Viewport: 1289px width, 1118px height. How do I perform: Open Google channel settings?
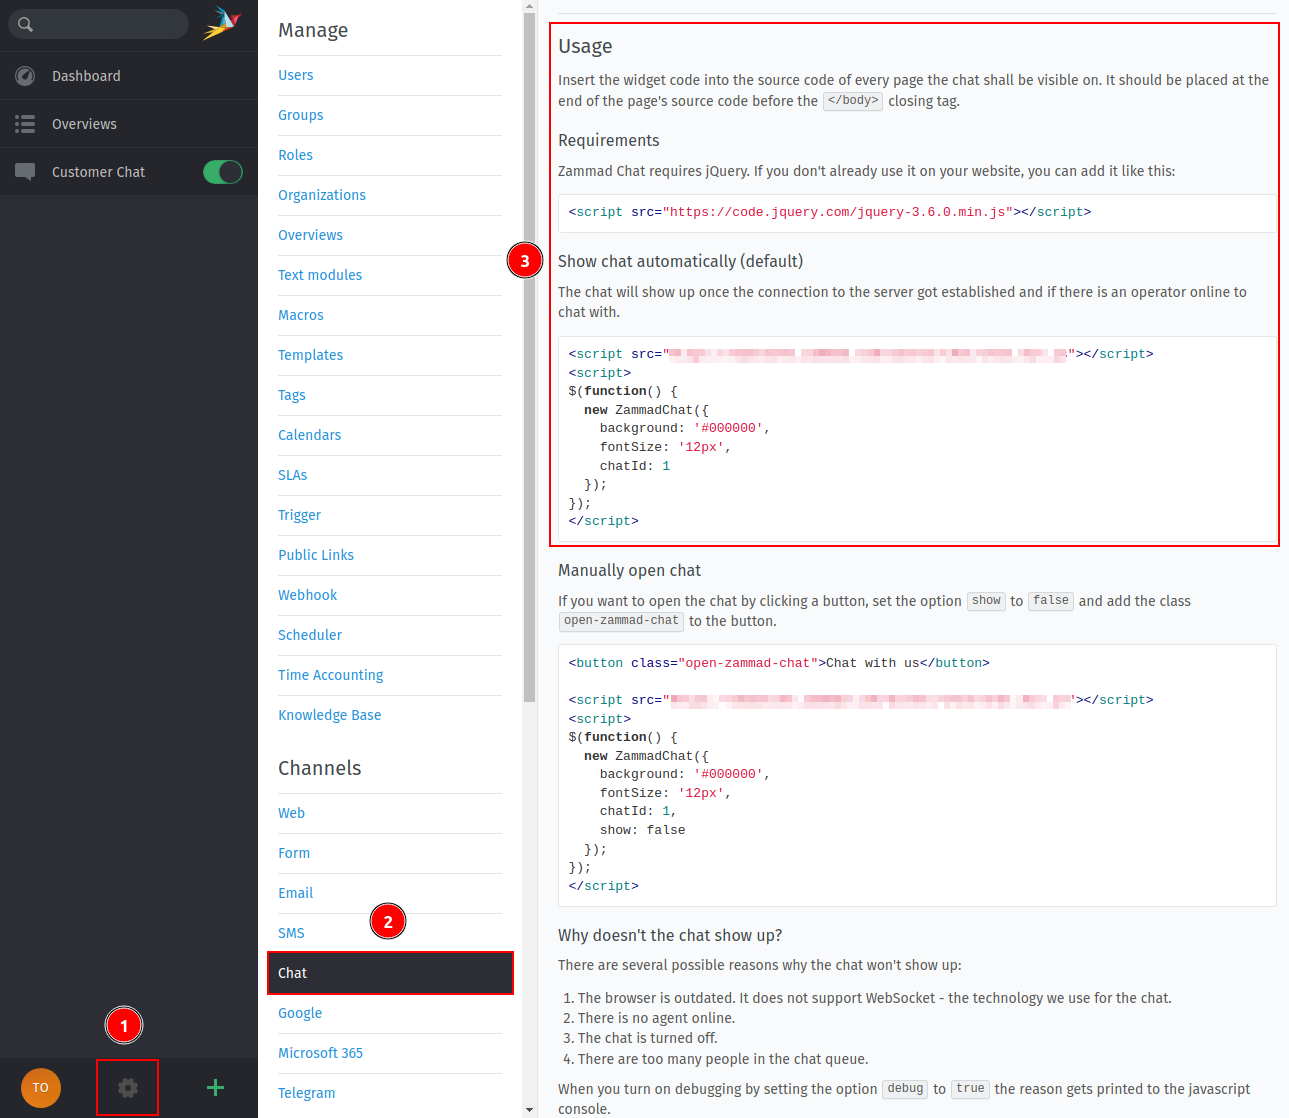(300, 1013)
